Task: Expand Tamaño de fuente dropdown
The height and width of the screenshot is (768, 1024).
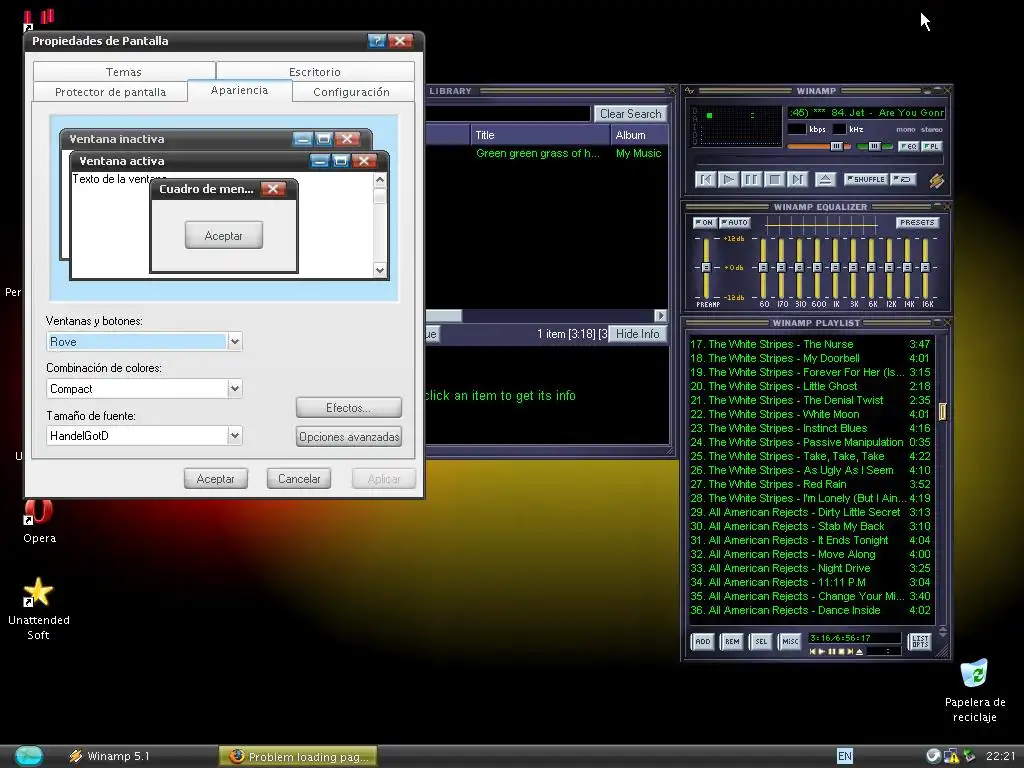Action: (x=234, y=436)
